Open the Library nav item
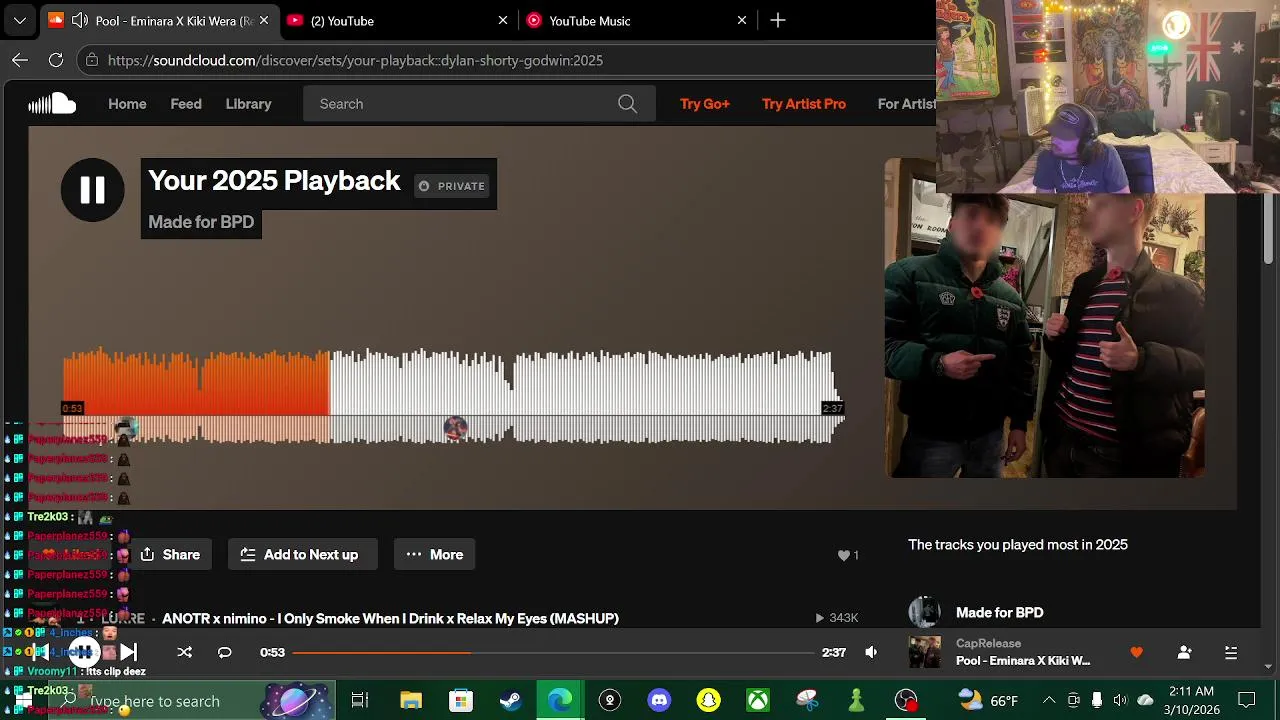The image size is (1280, 720). click(248, 104)
